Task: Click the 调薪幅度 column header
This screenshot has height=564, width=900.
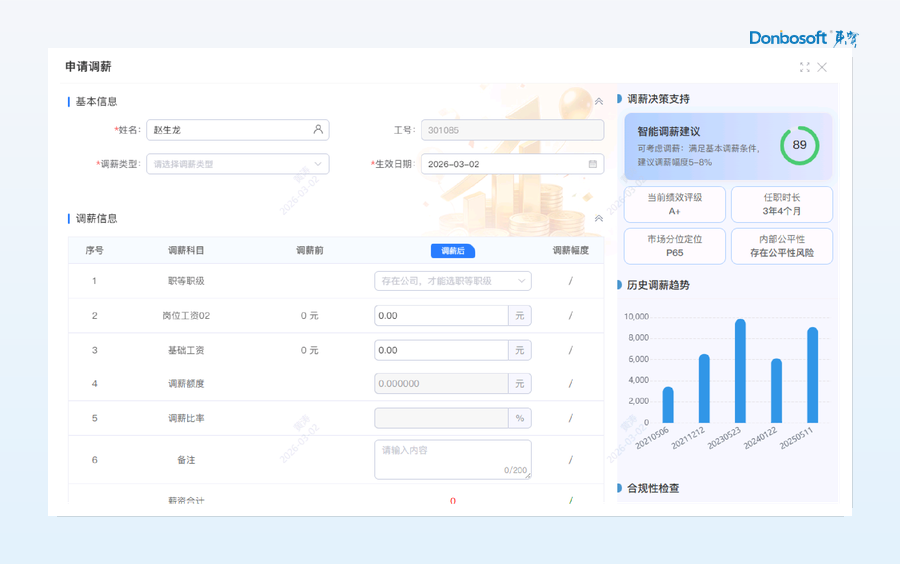Action: (x=571, y=250)
